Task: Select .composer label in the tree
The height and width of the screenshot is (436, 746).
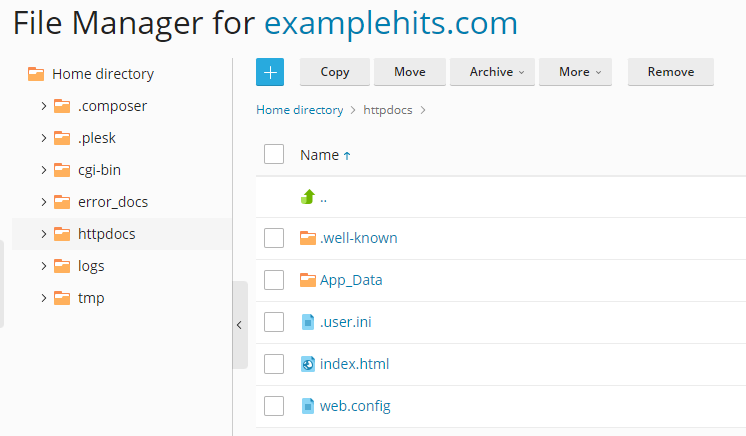Action: [x=112, y=106]
